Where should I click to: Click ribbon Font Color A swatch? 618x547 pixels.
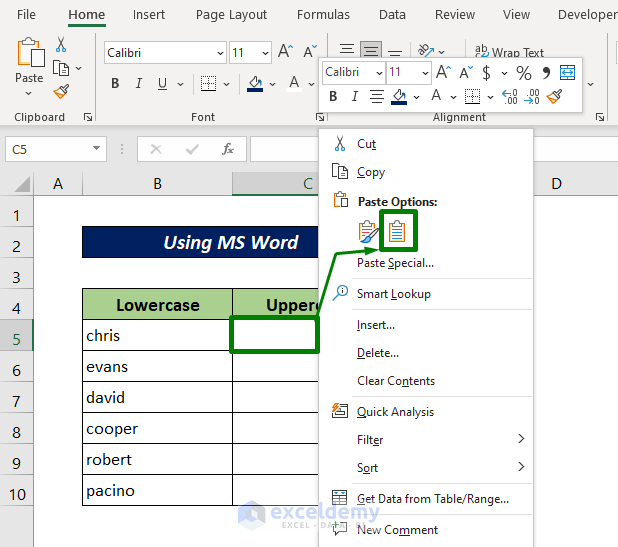[x=294, y=84]
